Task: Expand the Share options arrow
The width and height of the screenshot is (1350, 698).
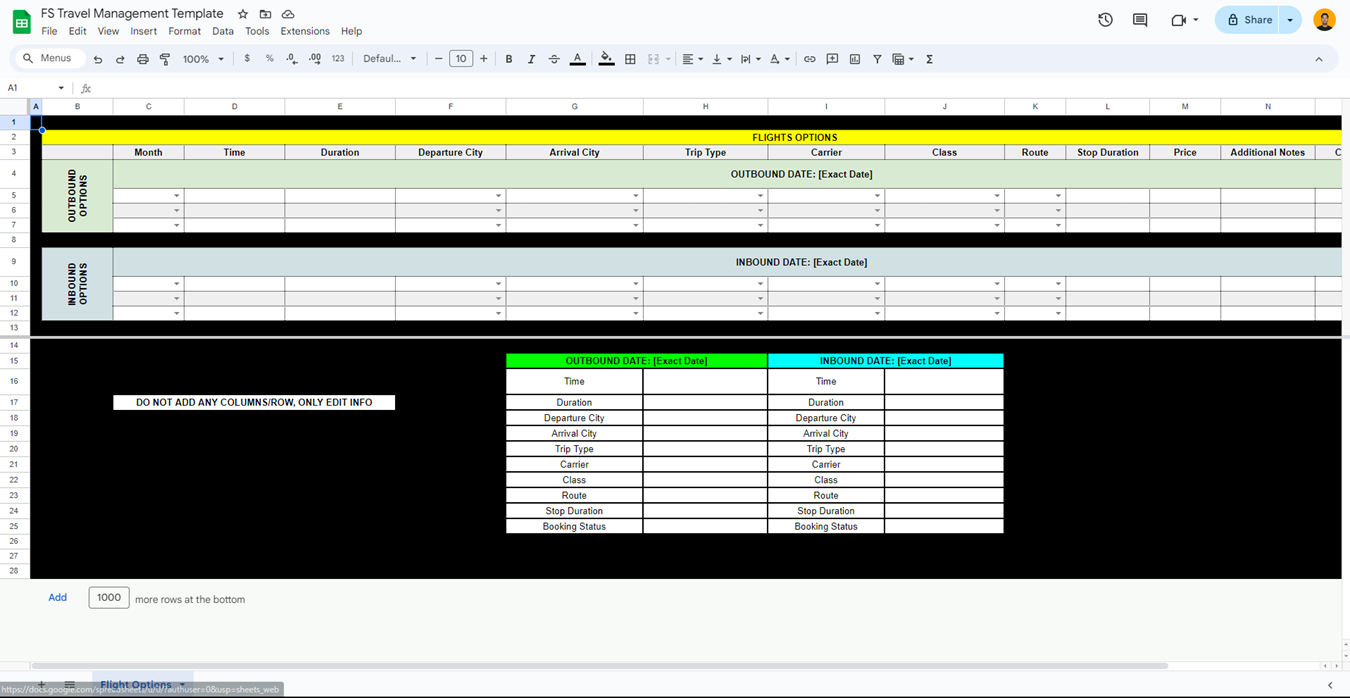Action: pos(1290,20)
